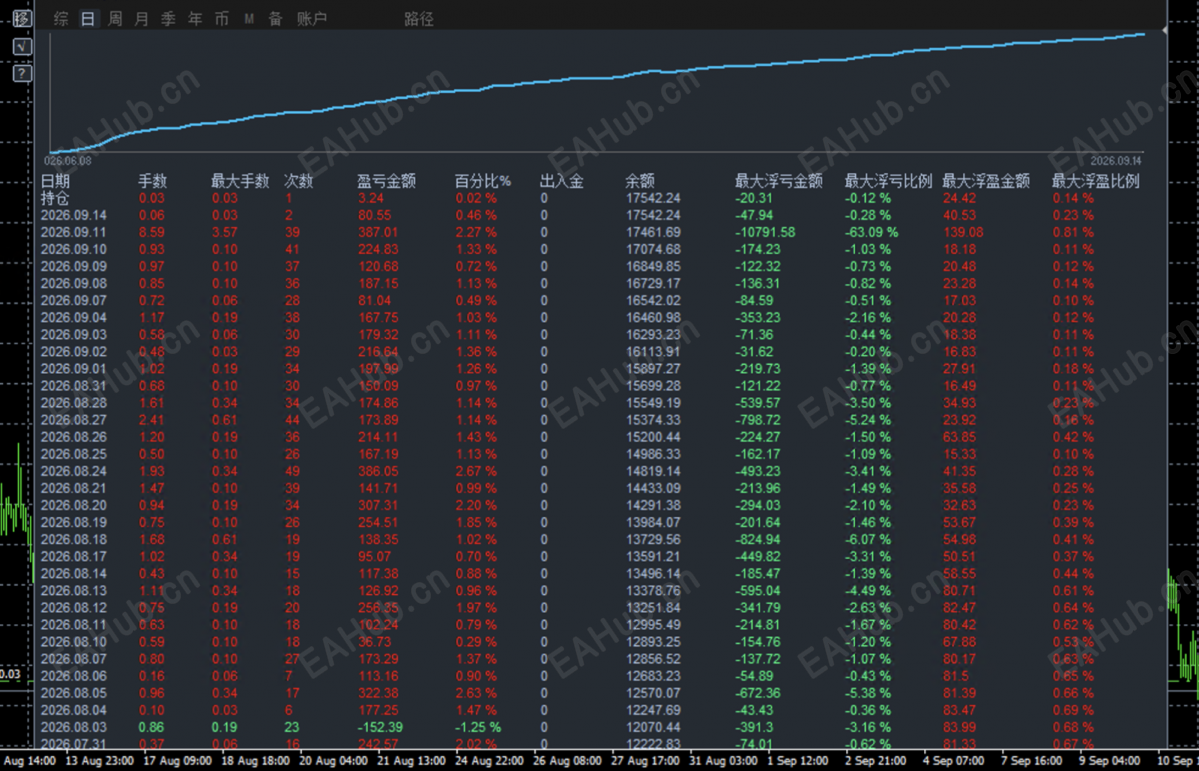The height and width of the screenshot is (771, 1199).
Task: Click the 386.05 profit amount
Action: tap(378, 471)
